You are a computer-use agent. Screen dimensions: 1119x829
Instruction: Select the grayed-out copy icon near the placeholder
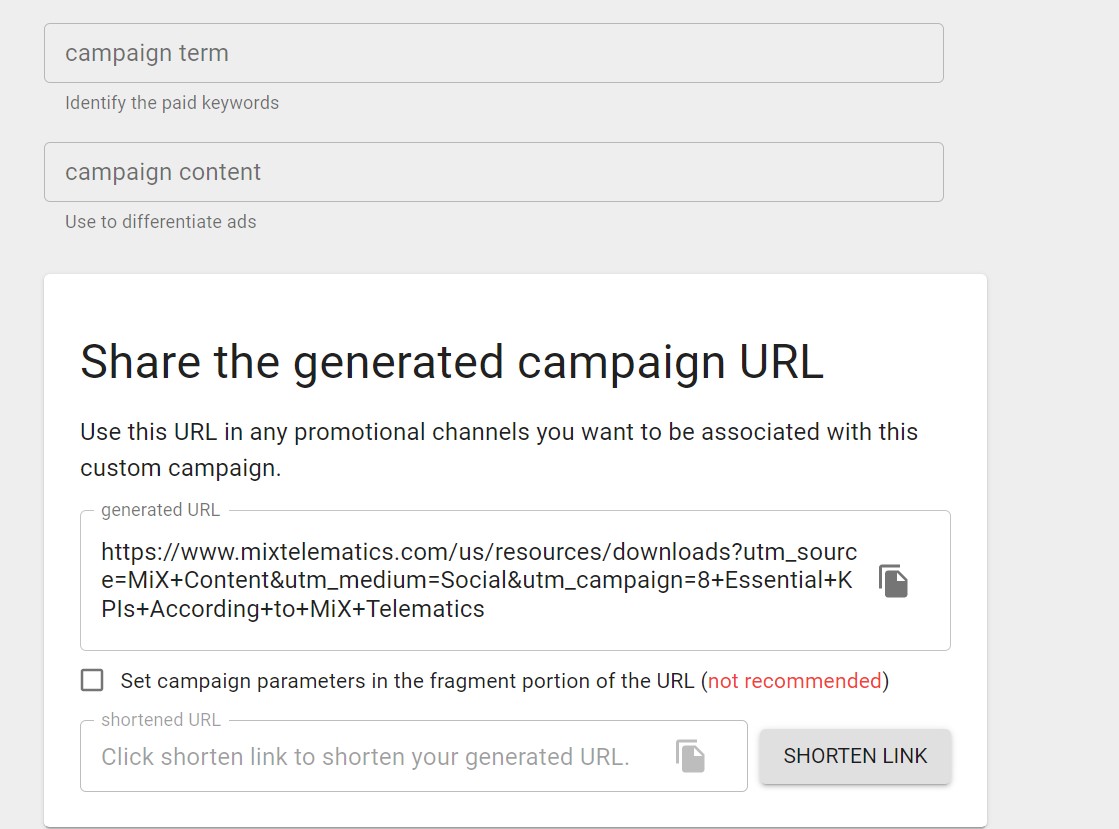[691, 756]
